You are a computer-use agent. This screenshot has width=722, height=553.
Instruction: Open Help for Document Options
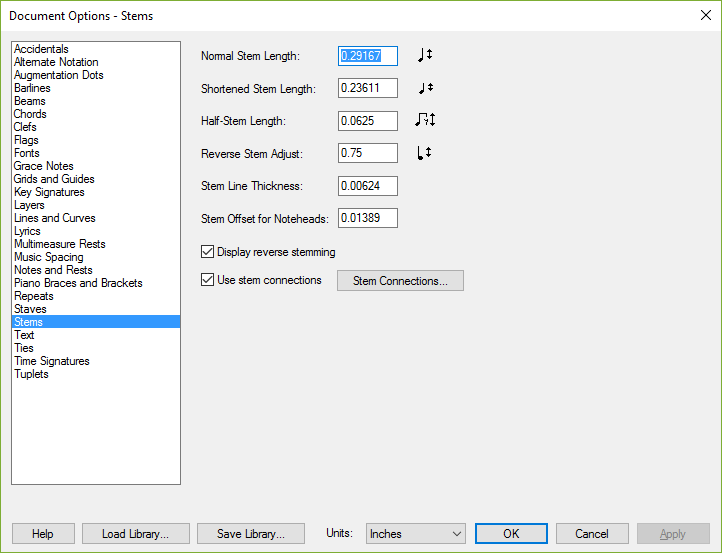click(43, 534)
